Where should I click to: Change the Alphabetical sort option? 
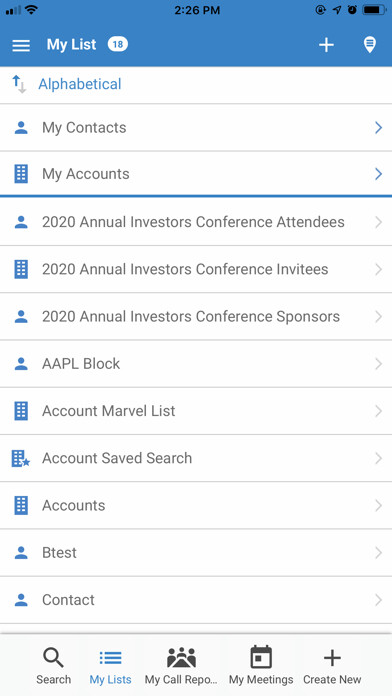[79, 84]
